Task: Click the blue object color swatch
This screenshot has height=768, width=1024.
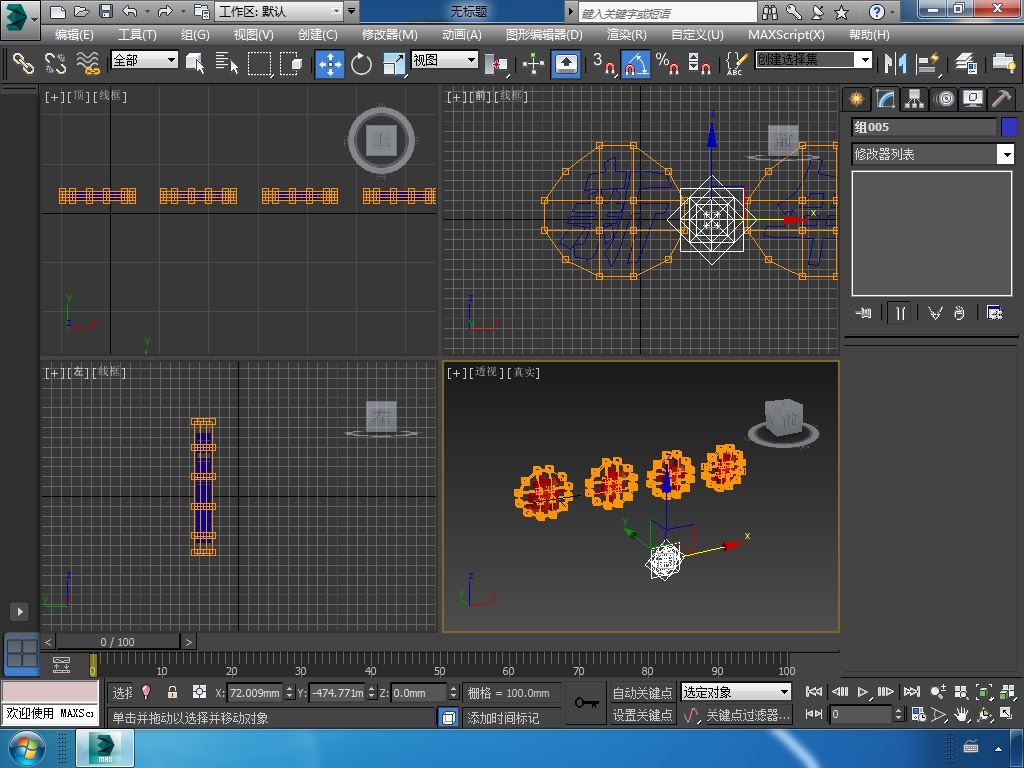Action: [x=1008, y=127]
